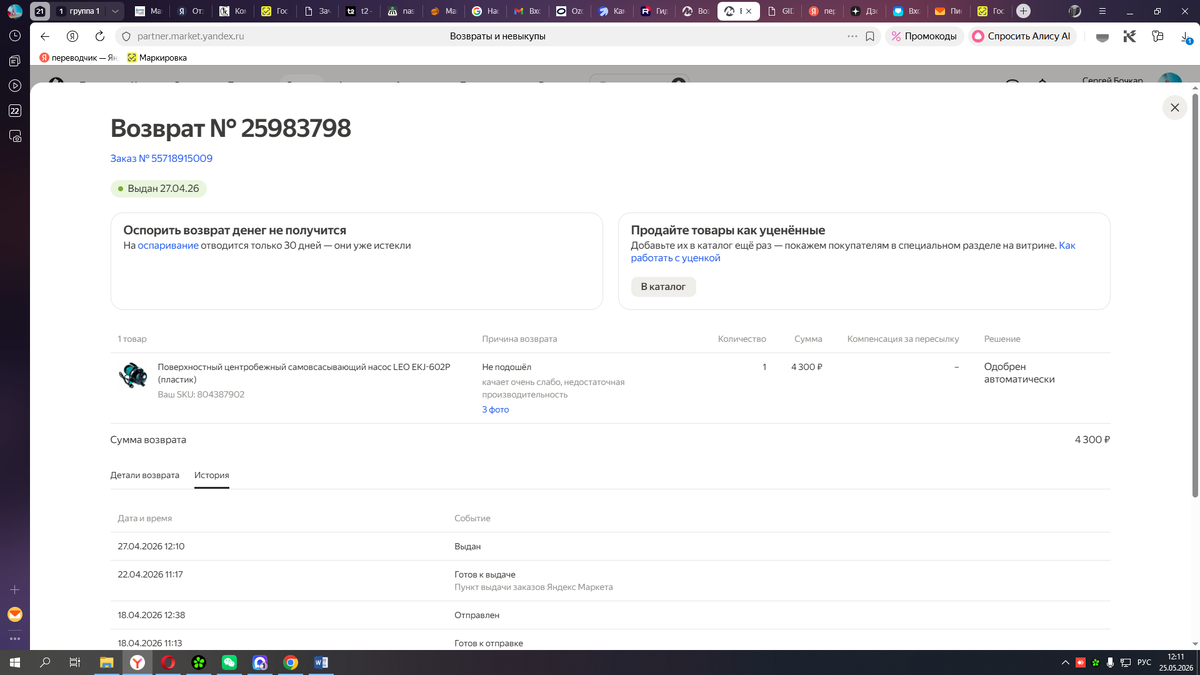Open the downloads arrow icon

[x=1185, y=36]
